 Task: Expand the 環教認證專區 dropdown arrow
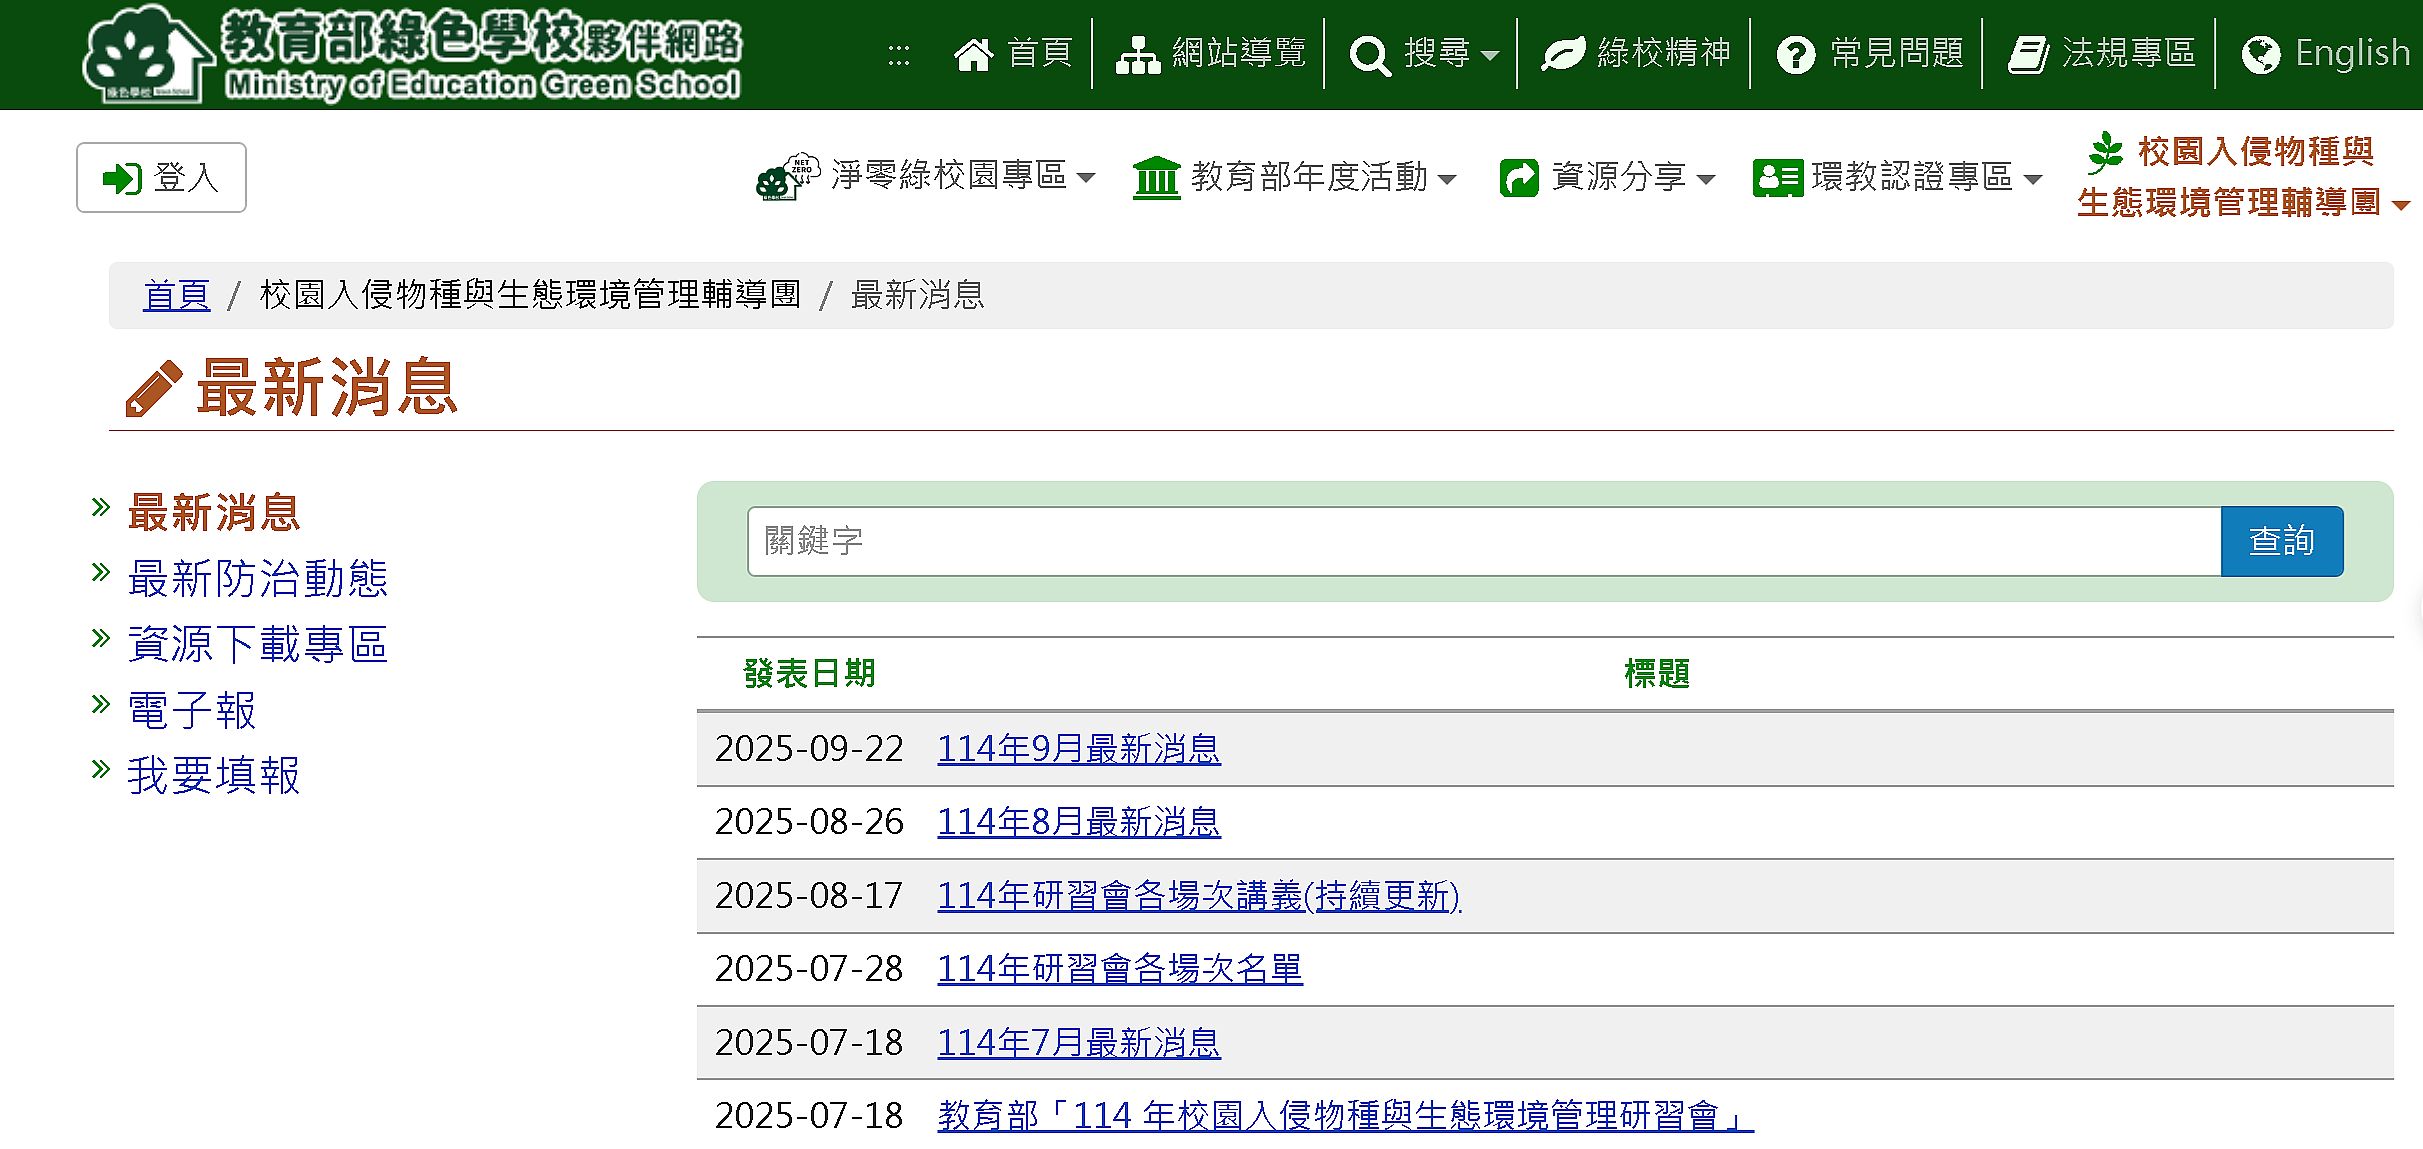point(2033,180)
